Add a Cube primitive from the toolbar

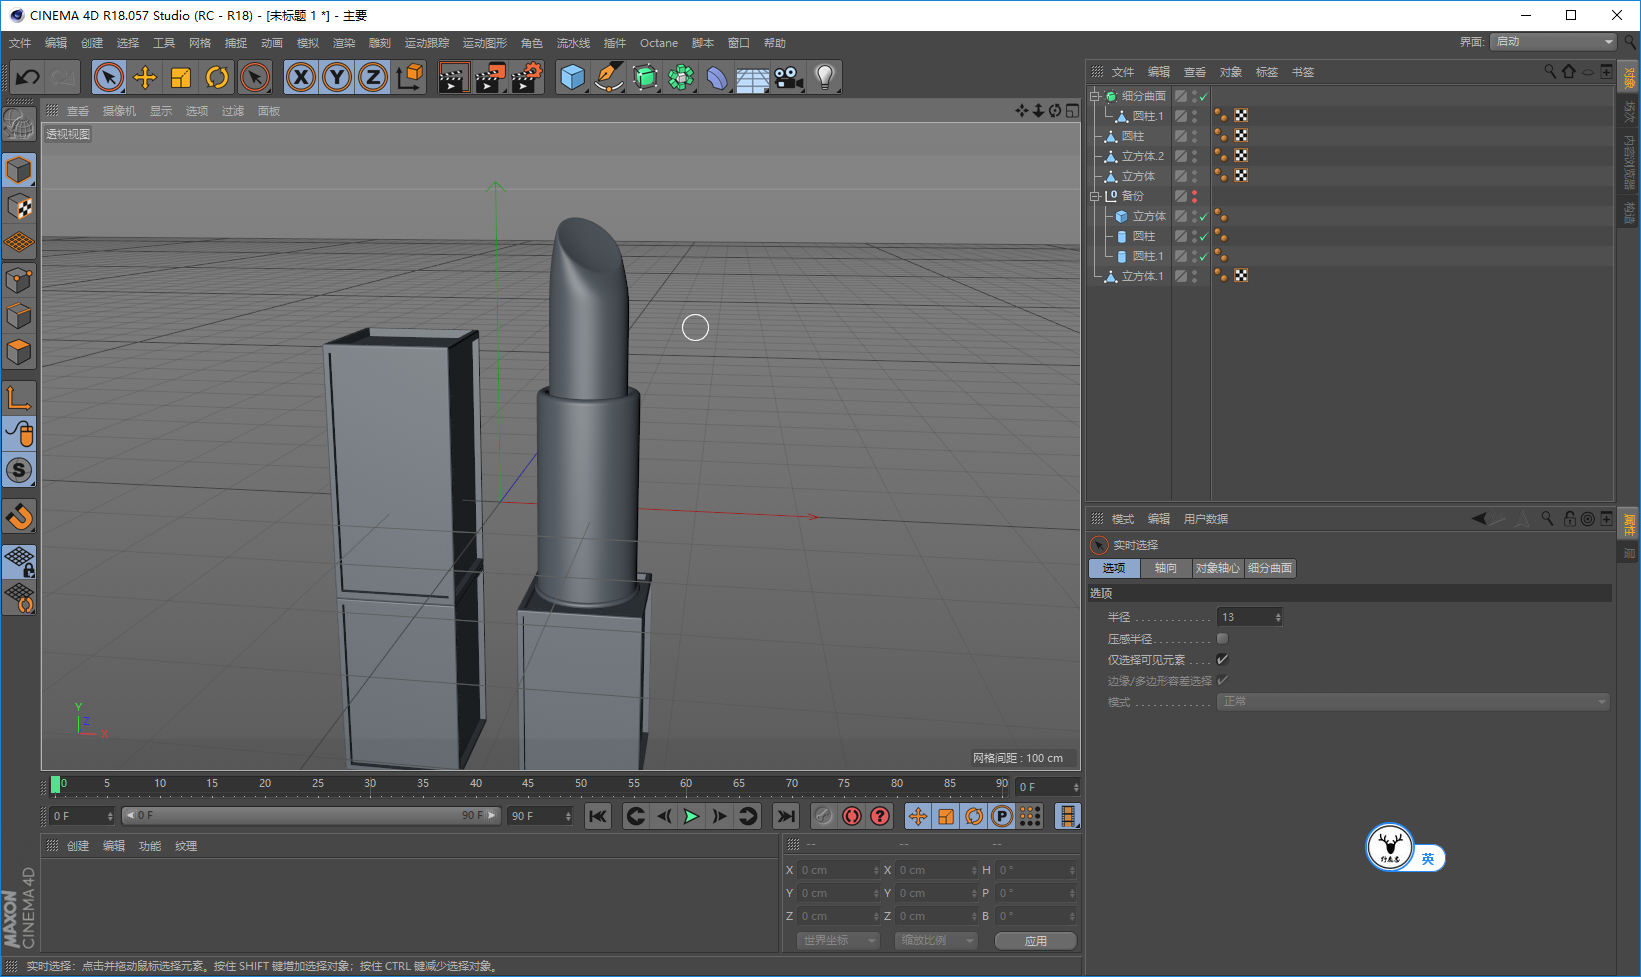point(572,77)
